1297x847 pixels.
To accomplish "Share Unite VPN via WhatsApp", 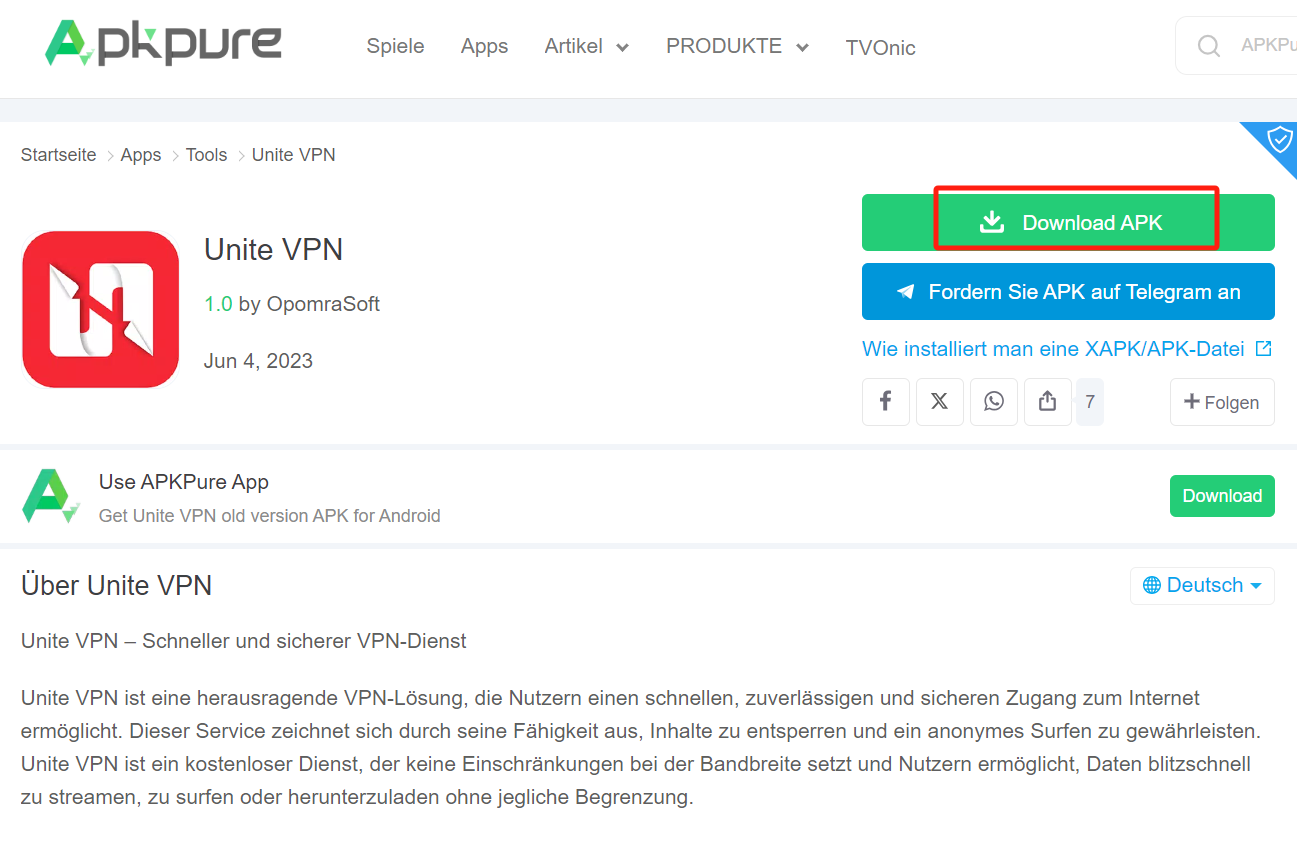I will [x=994, y=401].
